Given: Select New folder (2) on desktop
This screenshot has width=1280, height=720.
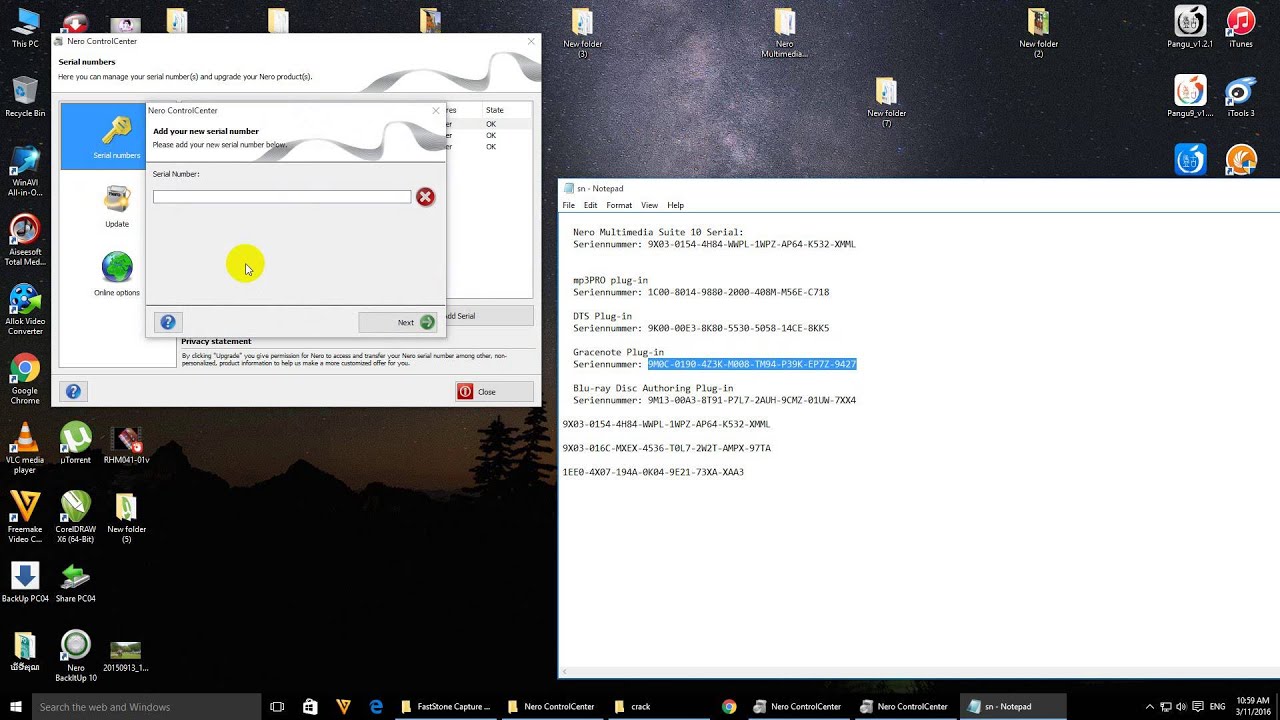Looking at the screenshot, I should 1039,33.
